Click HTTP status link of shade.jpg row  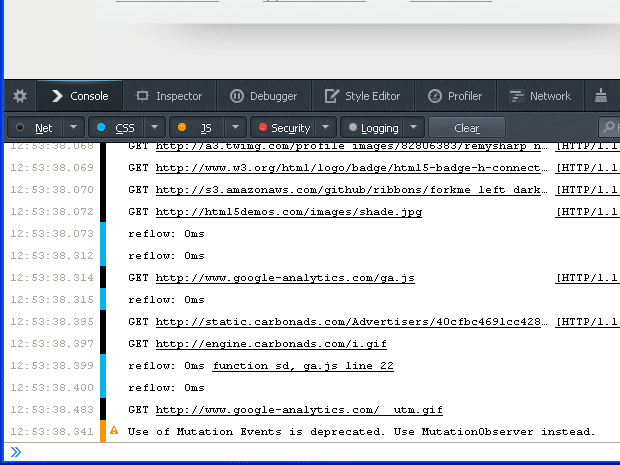point(587,212)
